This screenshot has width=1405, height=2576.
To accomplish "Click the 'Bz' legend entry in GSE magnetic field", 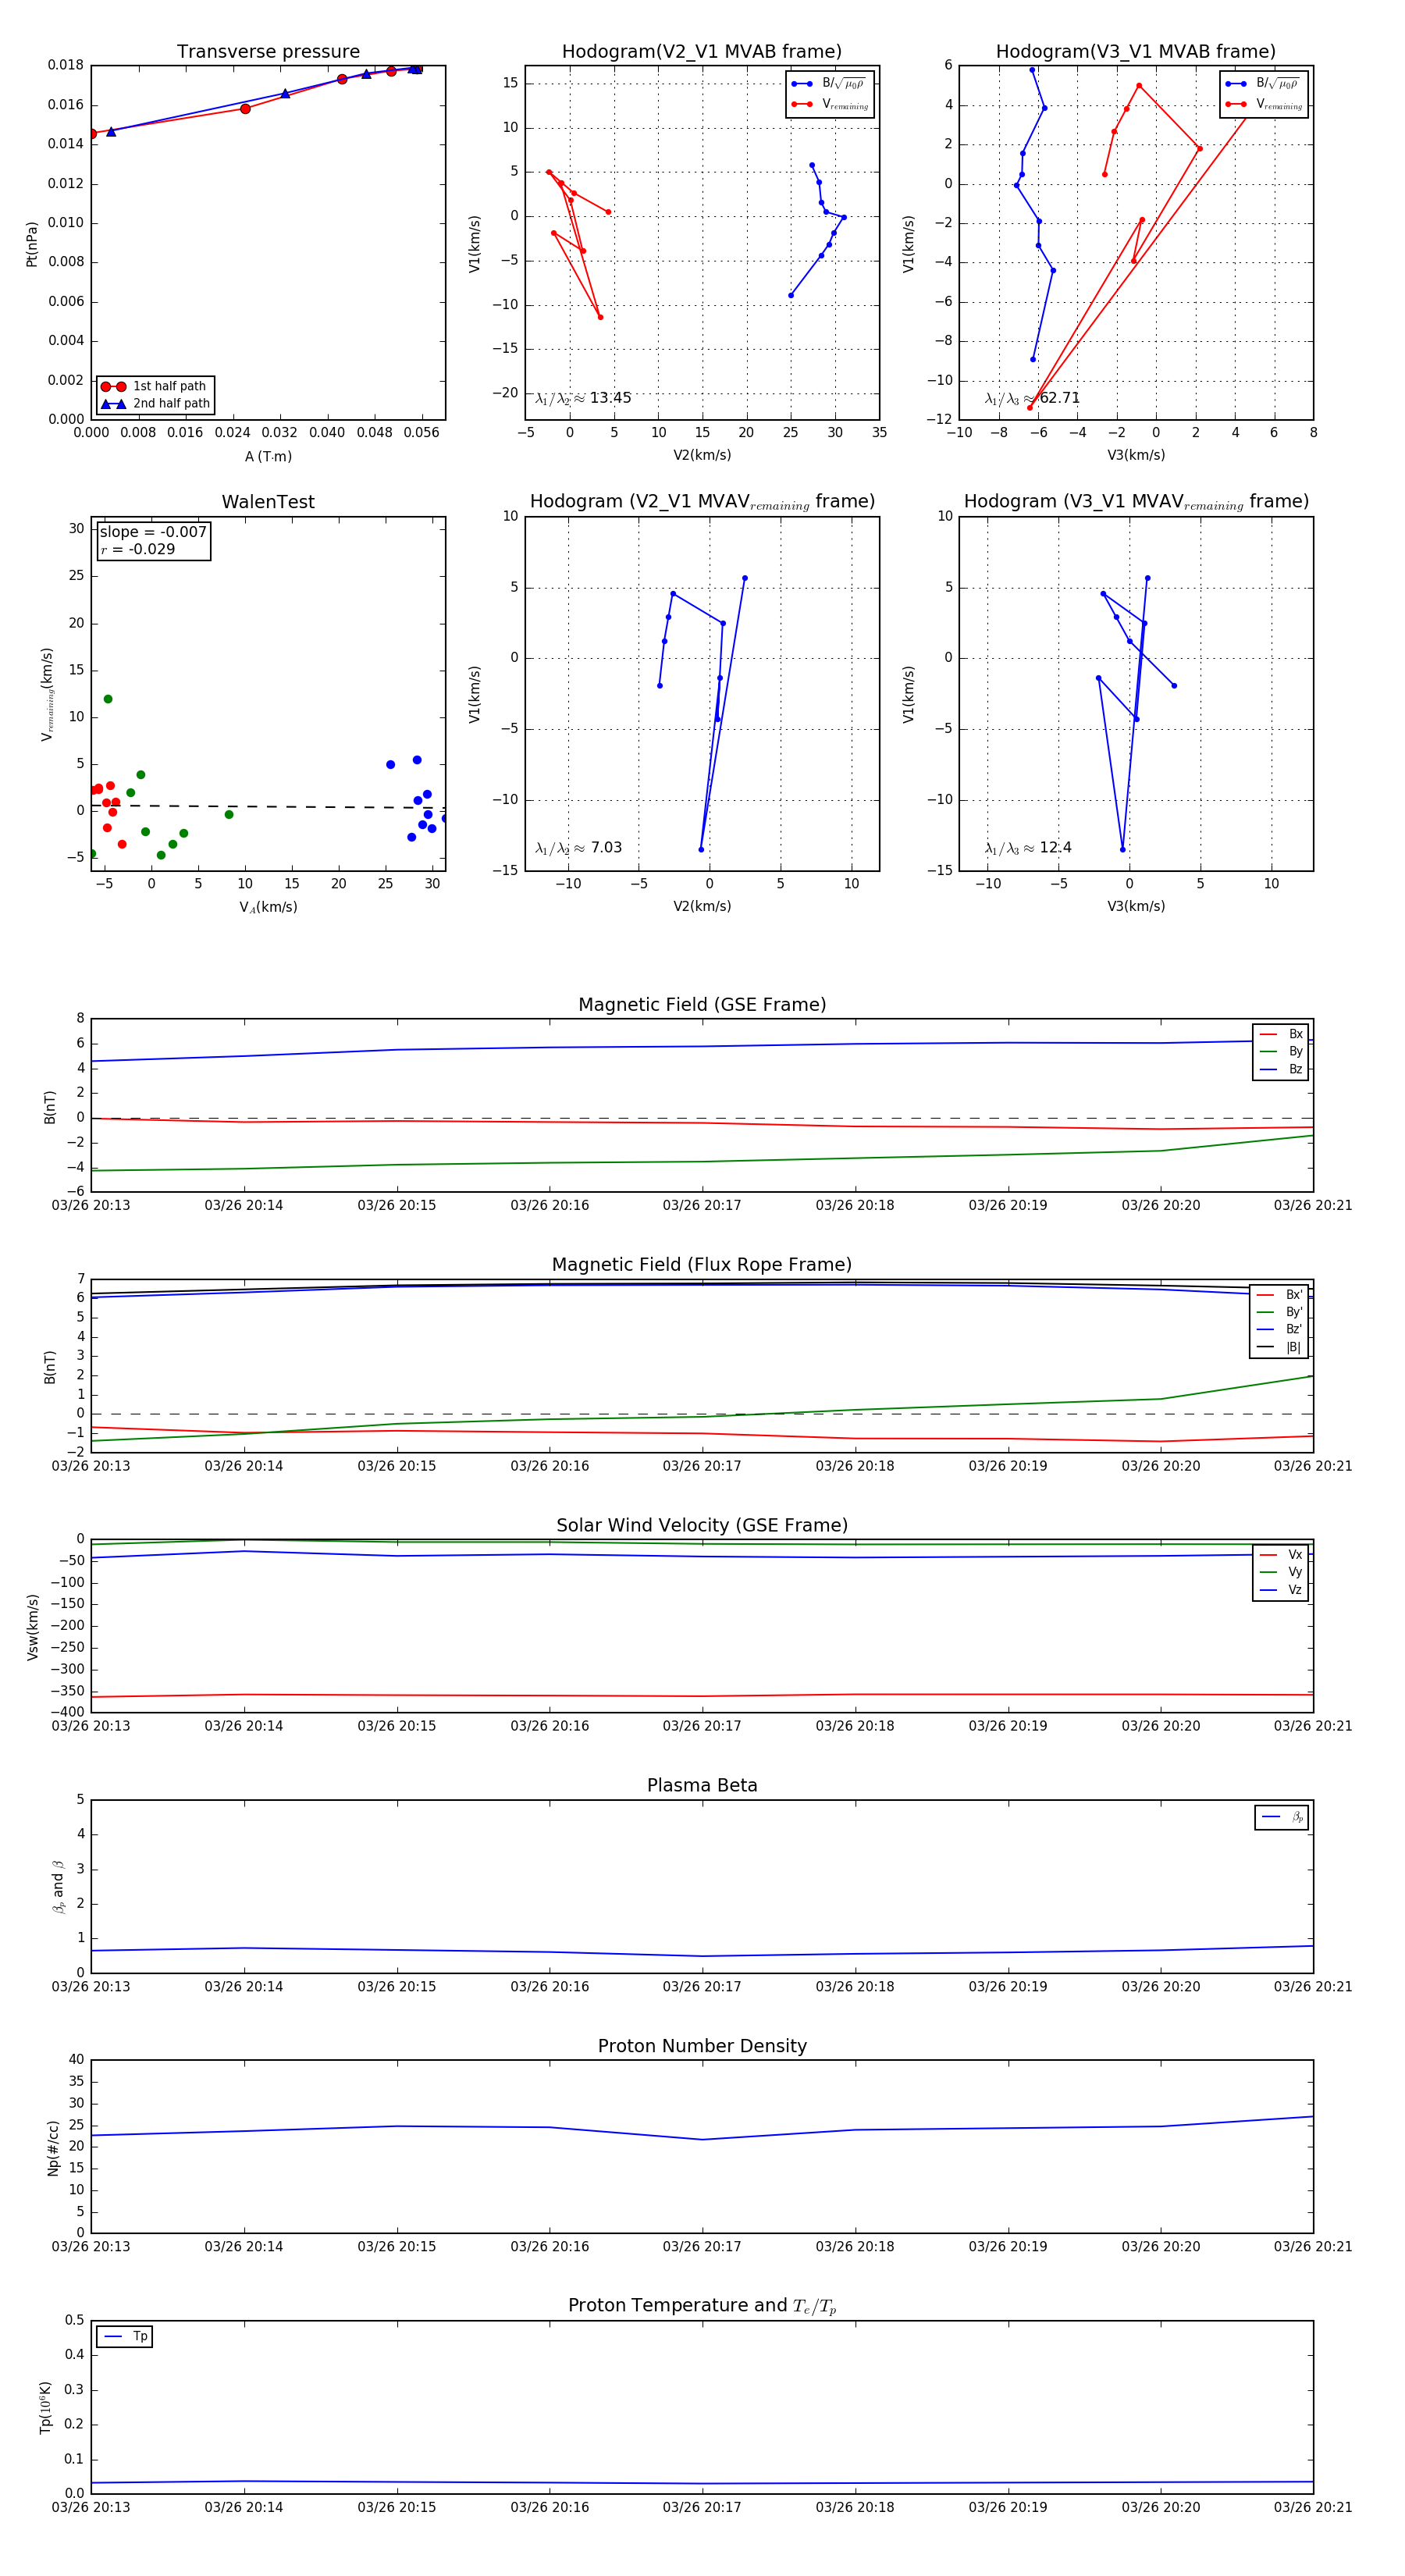I will [1281, 1069].
